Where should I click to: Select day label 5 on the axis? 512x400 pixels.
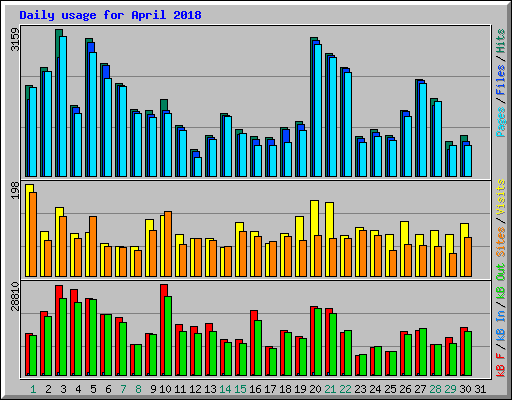[x=93, y=389]
